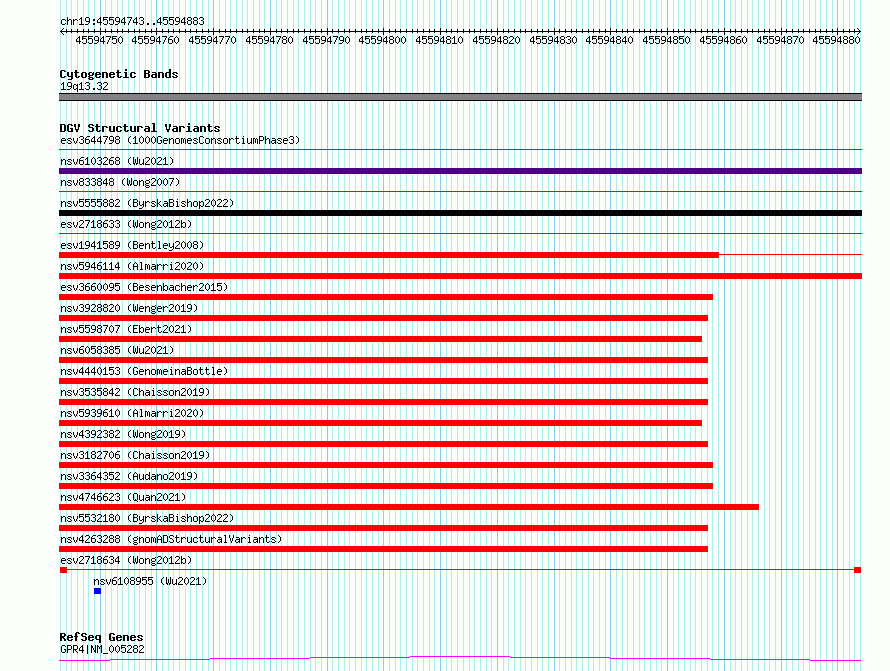890x671 pixels.
Task: Click the chr19:45594743..45594883 region label
Action: (x=132, y=21)
